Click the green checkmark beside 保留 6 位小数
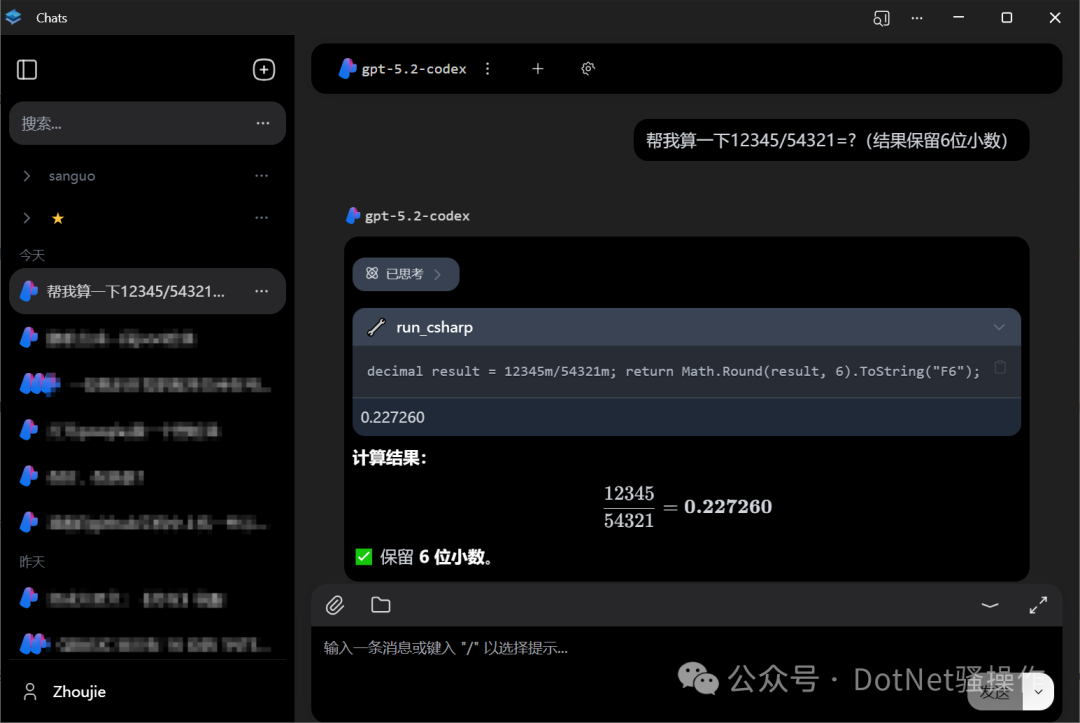The width and height of the screenshot is (1080, 723). [363, 556]
